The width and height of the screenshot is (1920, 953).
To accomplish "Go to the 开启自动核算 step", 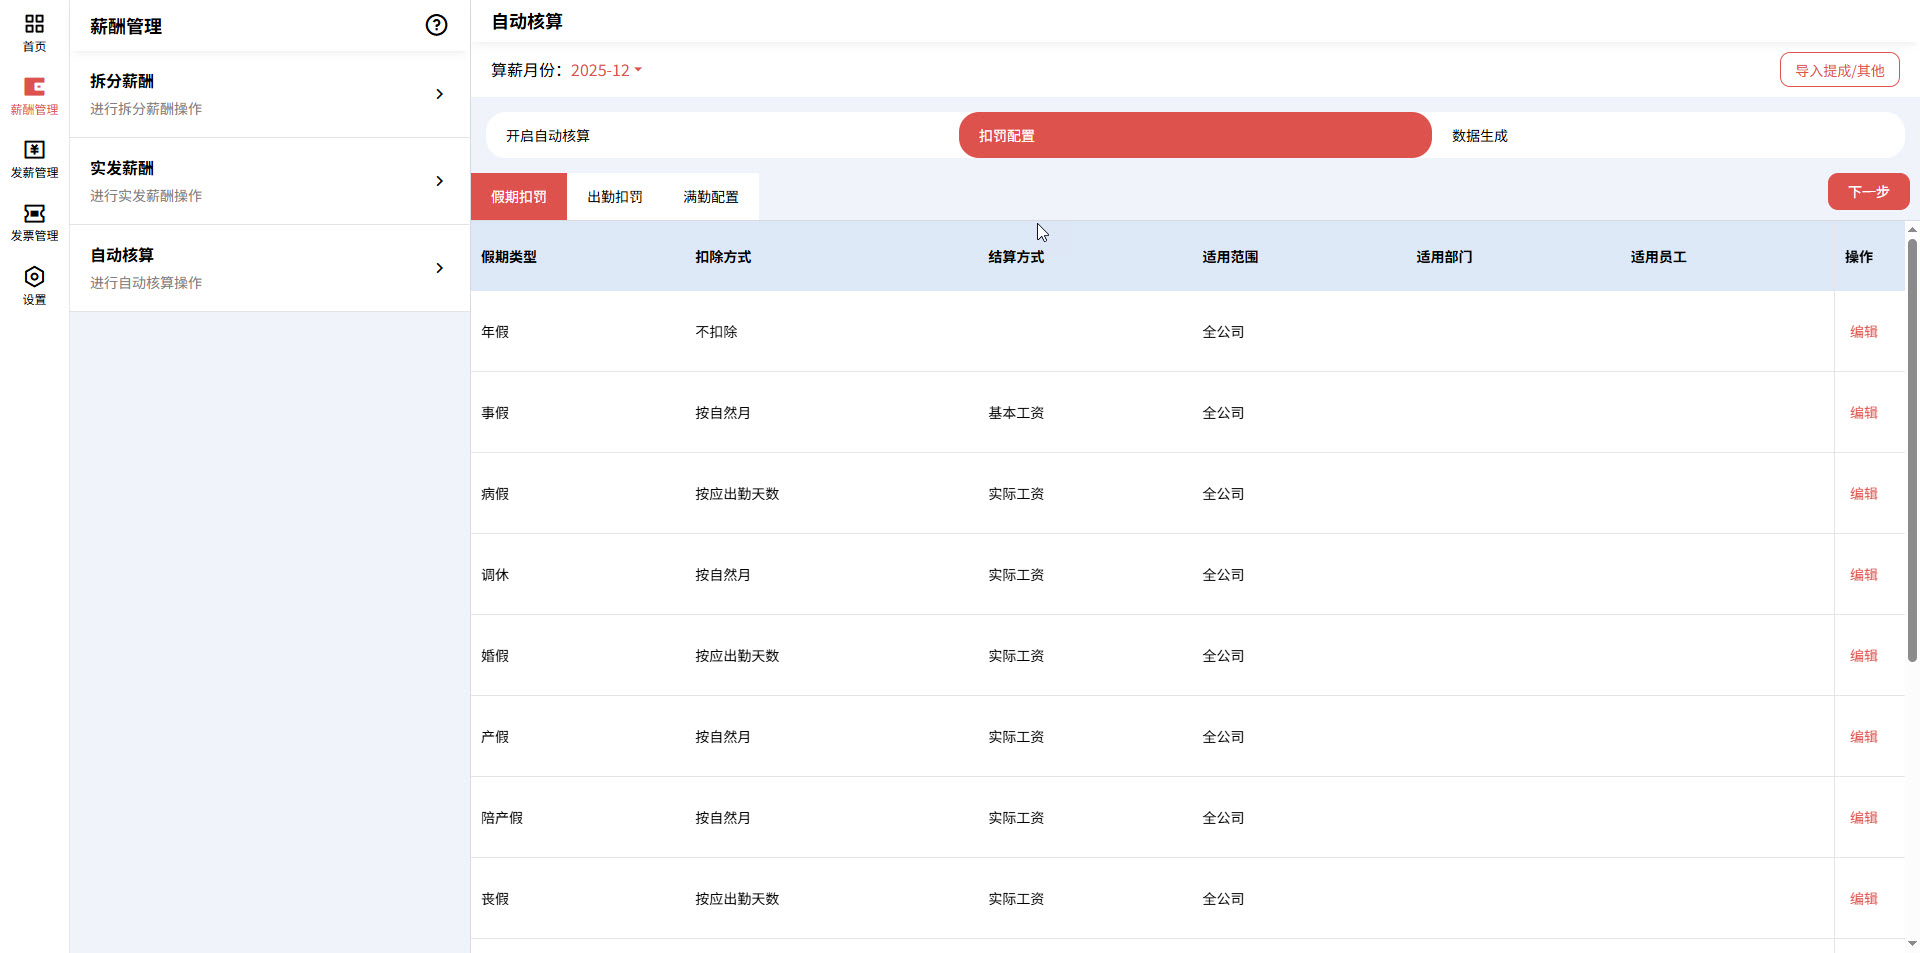I will [549, 135].
